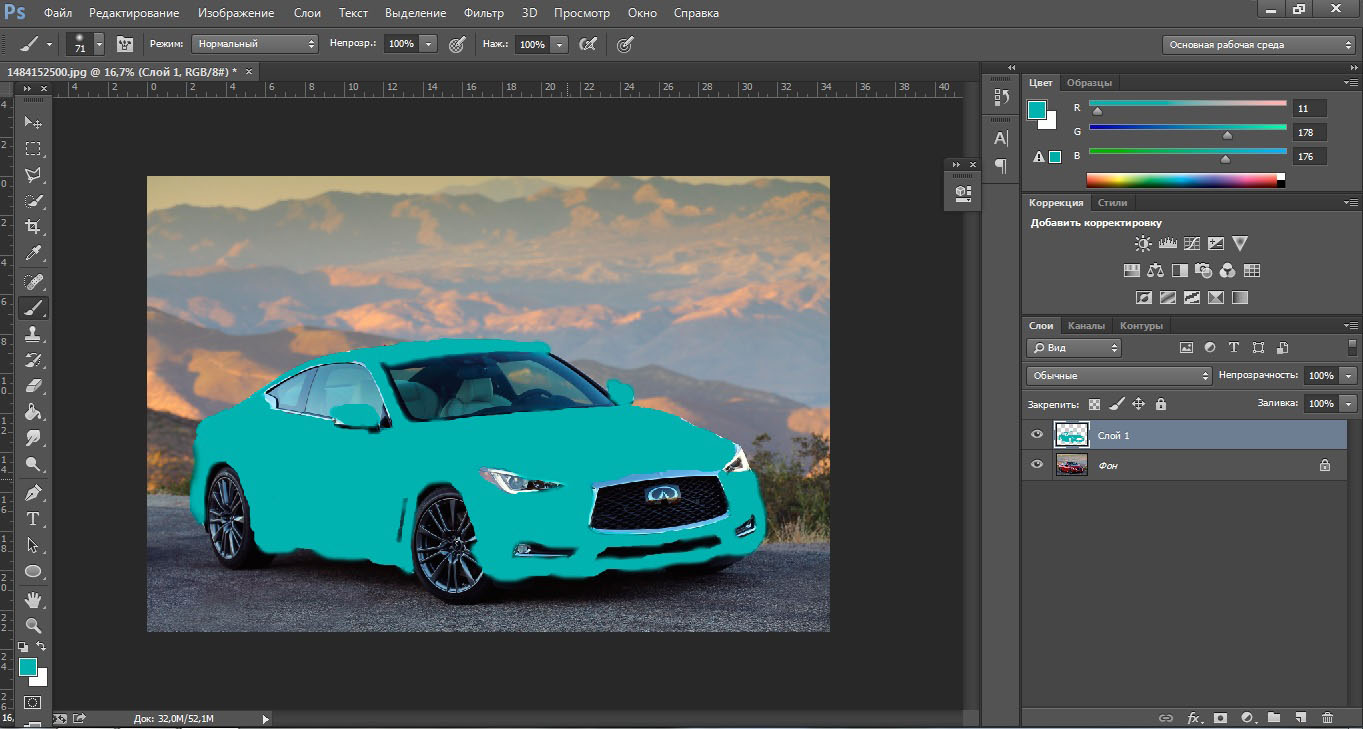
Task: Select the Hand tool
Action: tap(33, 599)
